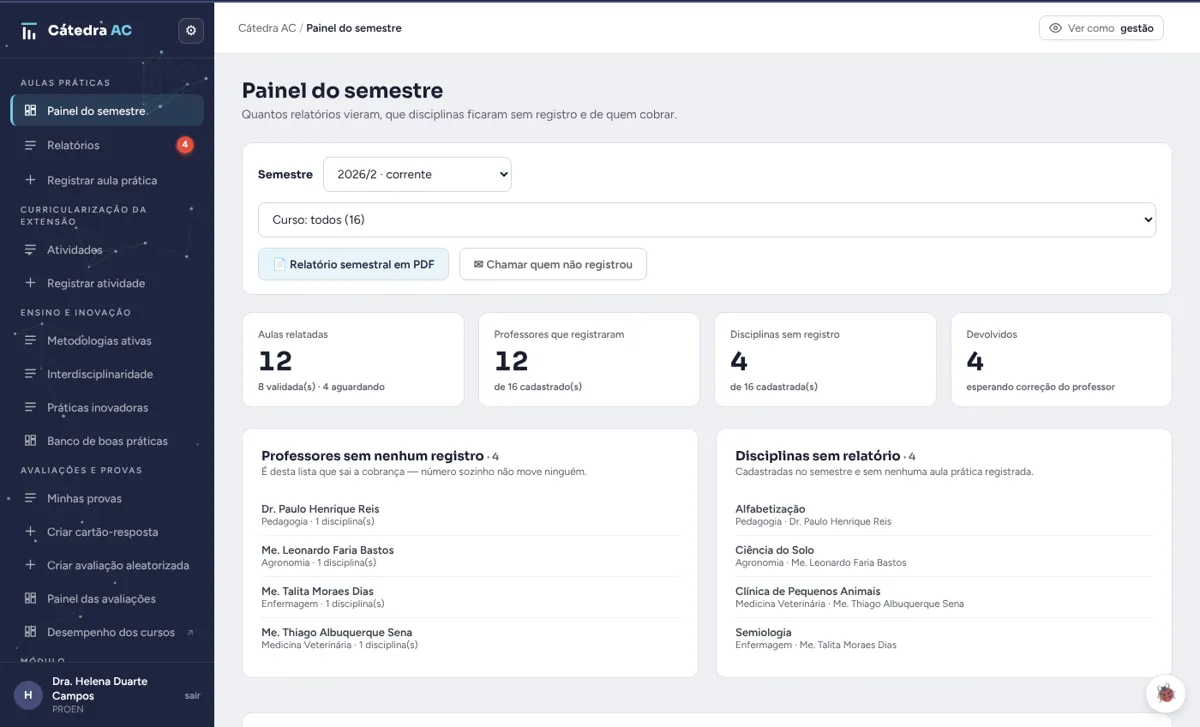Viewport: 1200px width, 727px height.
Task: Click the Disciplinas sem registro card
Action: point(825,360)
